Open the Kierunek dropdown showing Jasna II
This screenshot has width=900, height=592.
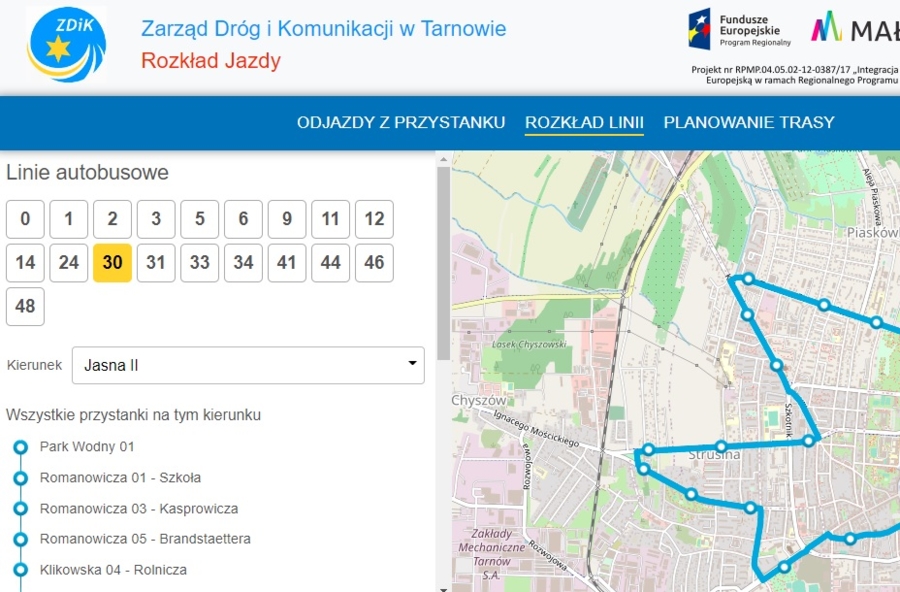(x=248, y=365)
